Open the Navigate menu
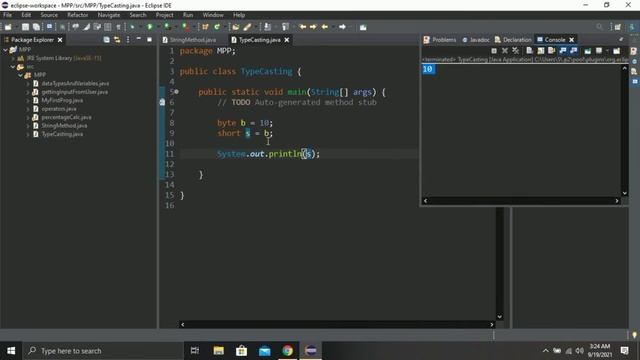Viewport: 640px width, 360px height. [109, 15]
